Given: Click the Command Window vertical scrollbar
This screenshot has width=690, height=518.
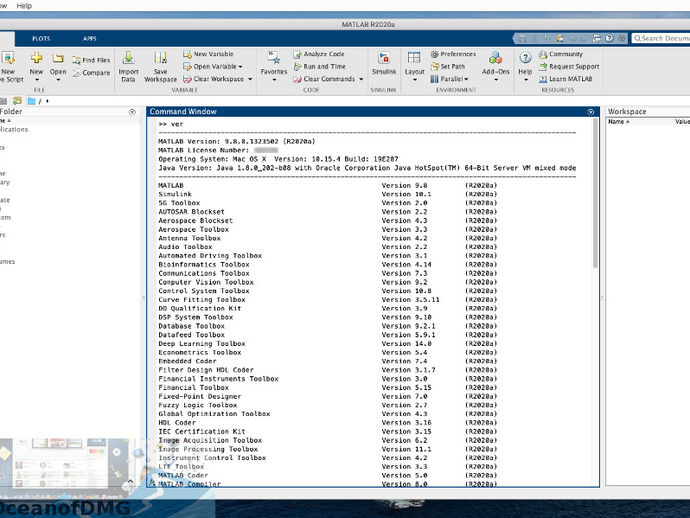Looking at the screenshot, I should 595,194.
